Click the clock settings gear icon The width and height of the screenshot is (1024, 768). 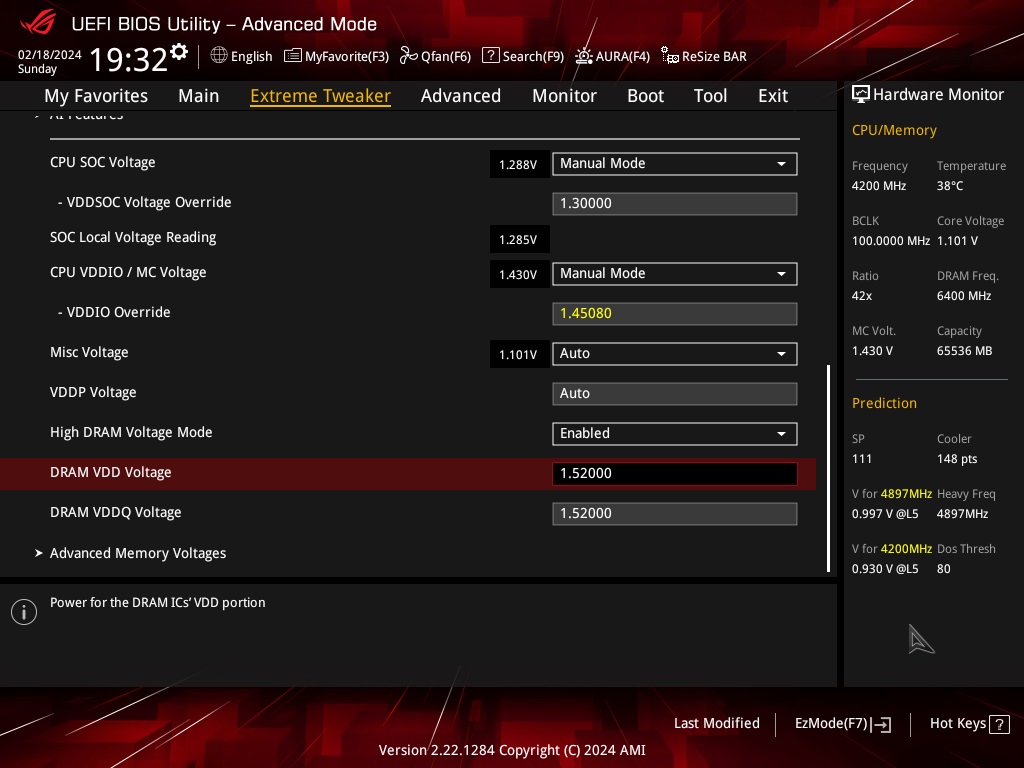pyautogui.click(x=179, y=52)
